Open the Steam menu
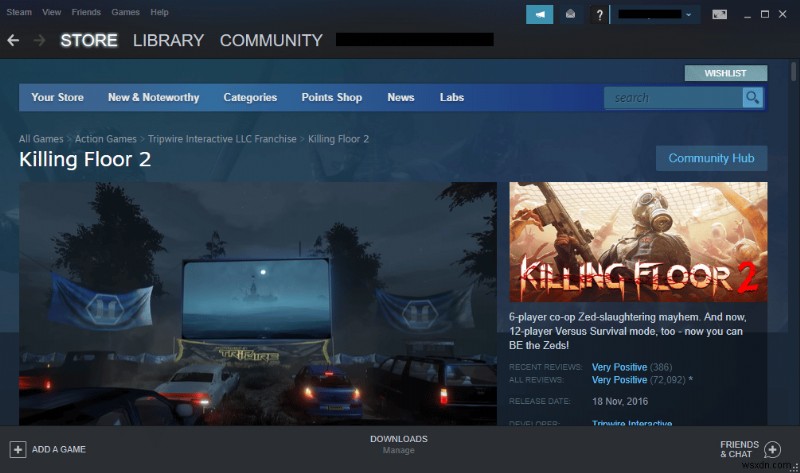800x473 pixels. pyautogui.click(x=19, y=12)
